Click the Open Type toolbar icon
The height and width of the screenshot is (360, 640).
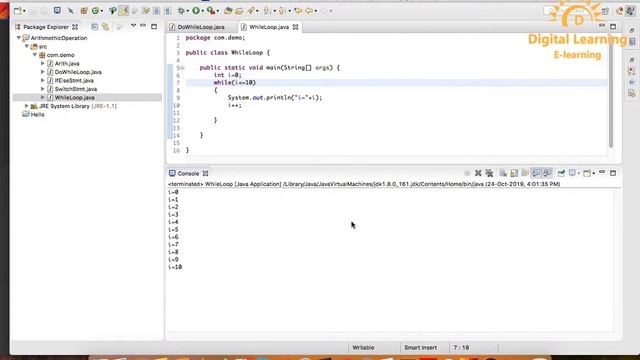(x=228, y=11)
